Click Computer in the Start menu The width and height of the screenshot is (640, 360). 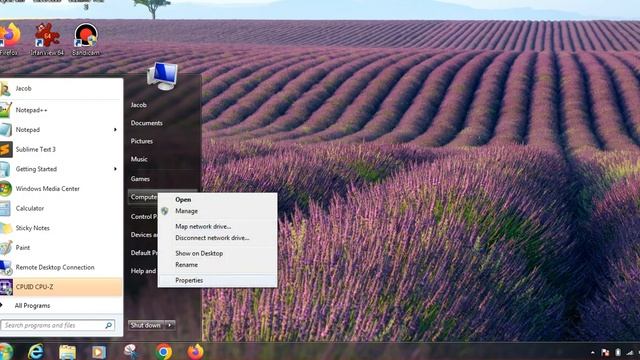[x=144, y=197]
